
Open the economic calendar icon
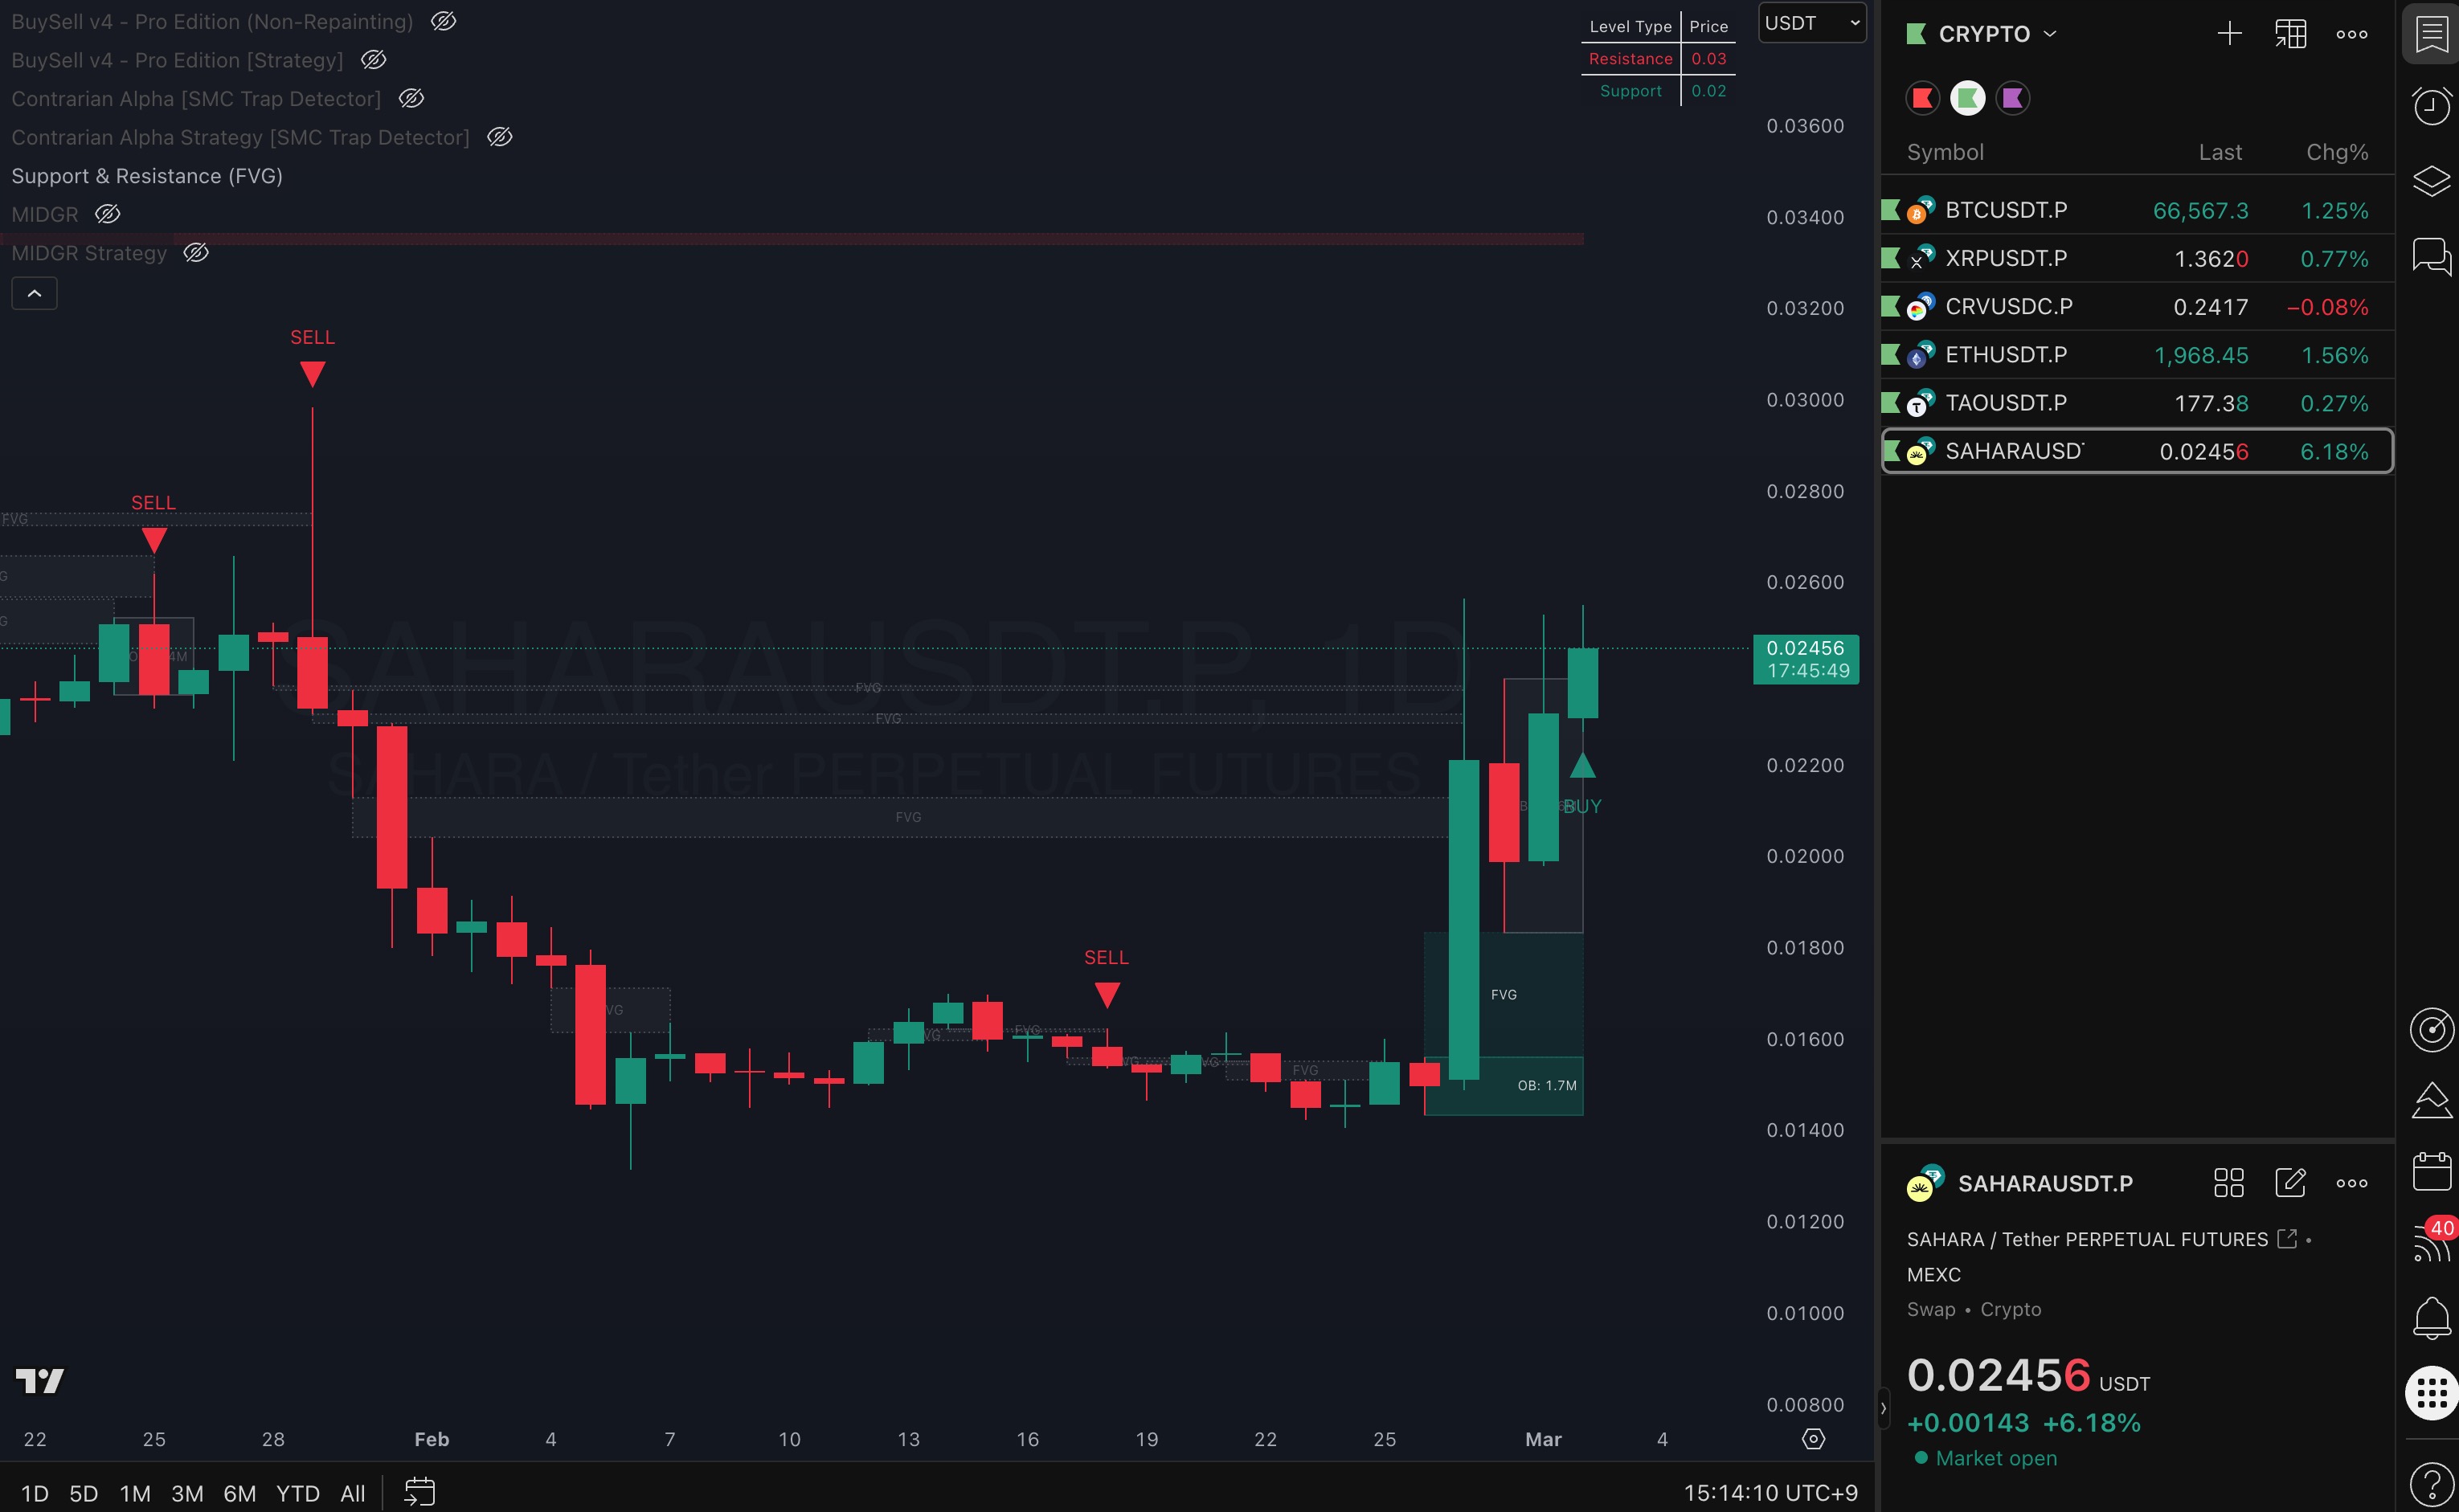tap(2432, 1170)
